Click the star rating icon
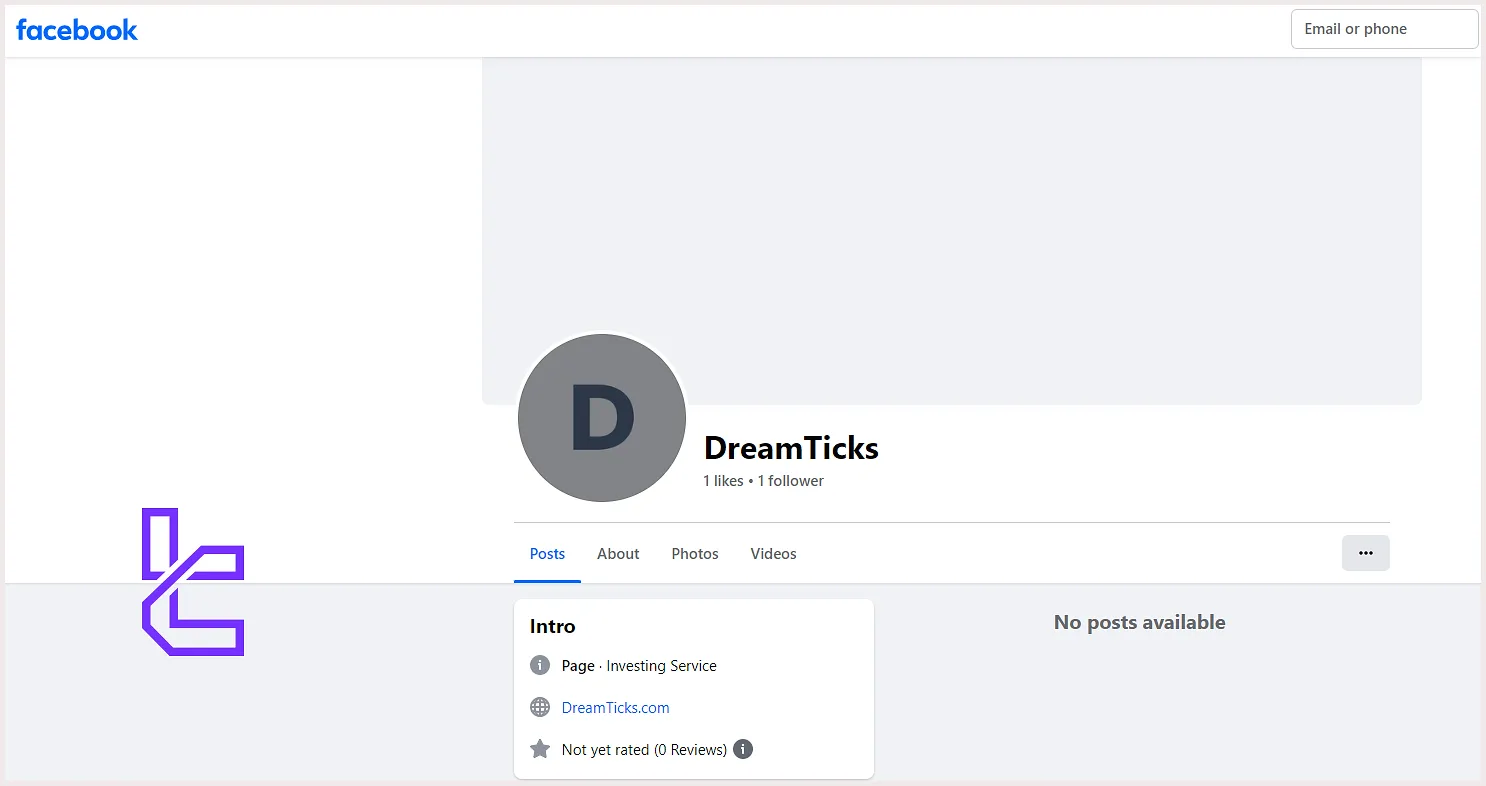 pos(540,749)
